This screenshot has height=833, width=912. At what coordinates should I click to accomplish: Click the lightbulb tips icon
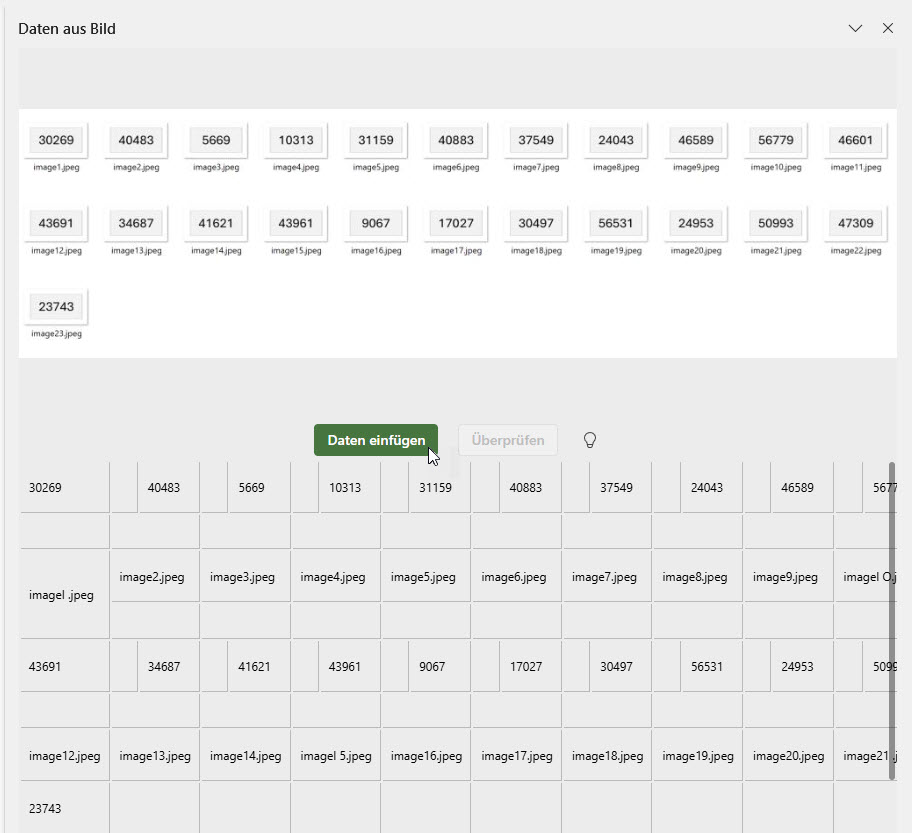pos(590,440)
